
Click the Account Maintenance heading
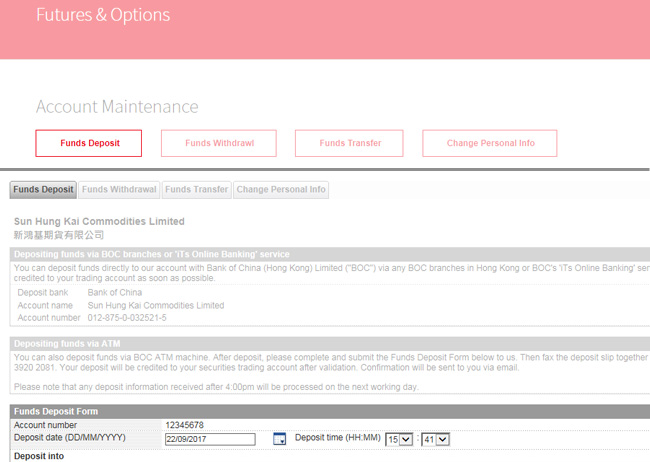[117, 107]
